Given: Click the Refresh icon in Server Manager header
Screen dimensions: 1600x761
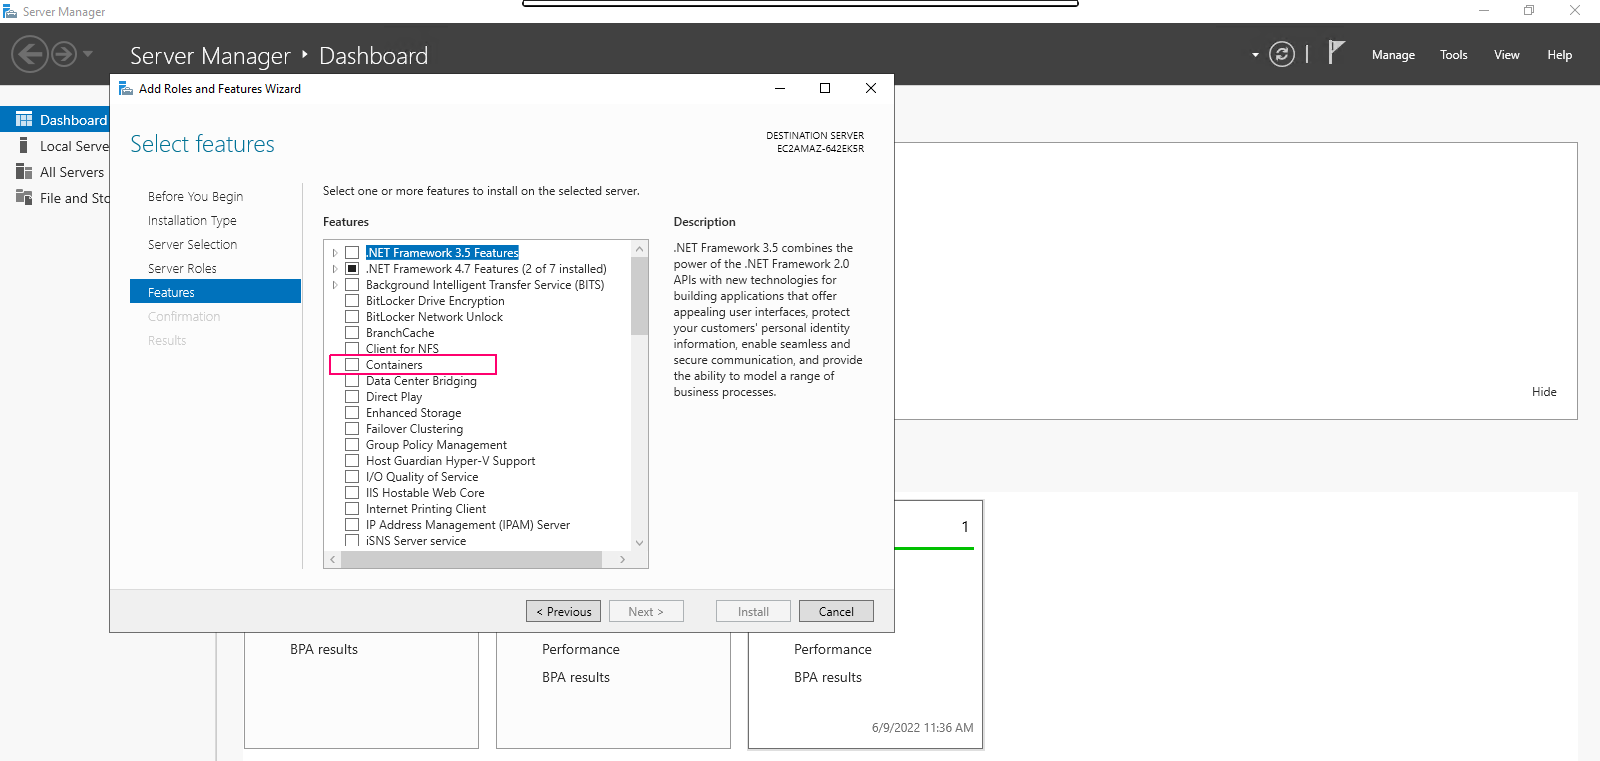Looking at the screenshot, I should point(1282,54).
